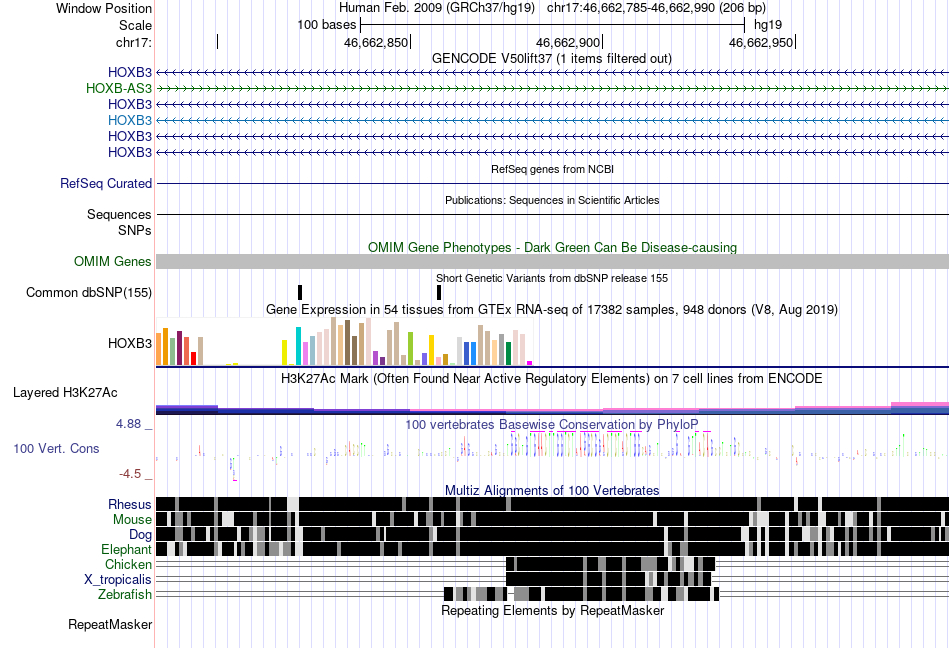Open the 100 Vert. Cons label
This screenshot has height=648, width=950.
click(x=56, y=449)
